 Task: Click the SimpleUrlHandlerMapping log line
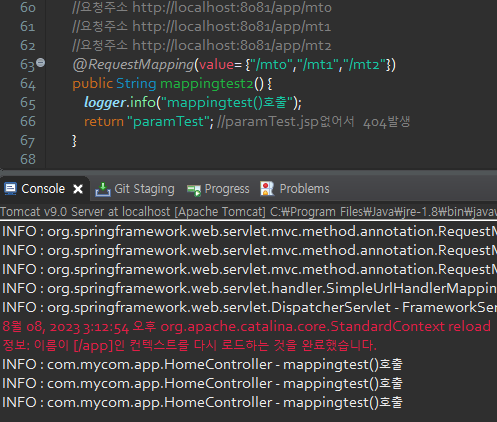248,289
